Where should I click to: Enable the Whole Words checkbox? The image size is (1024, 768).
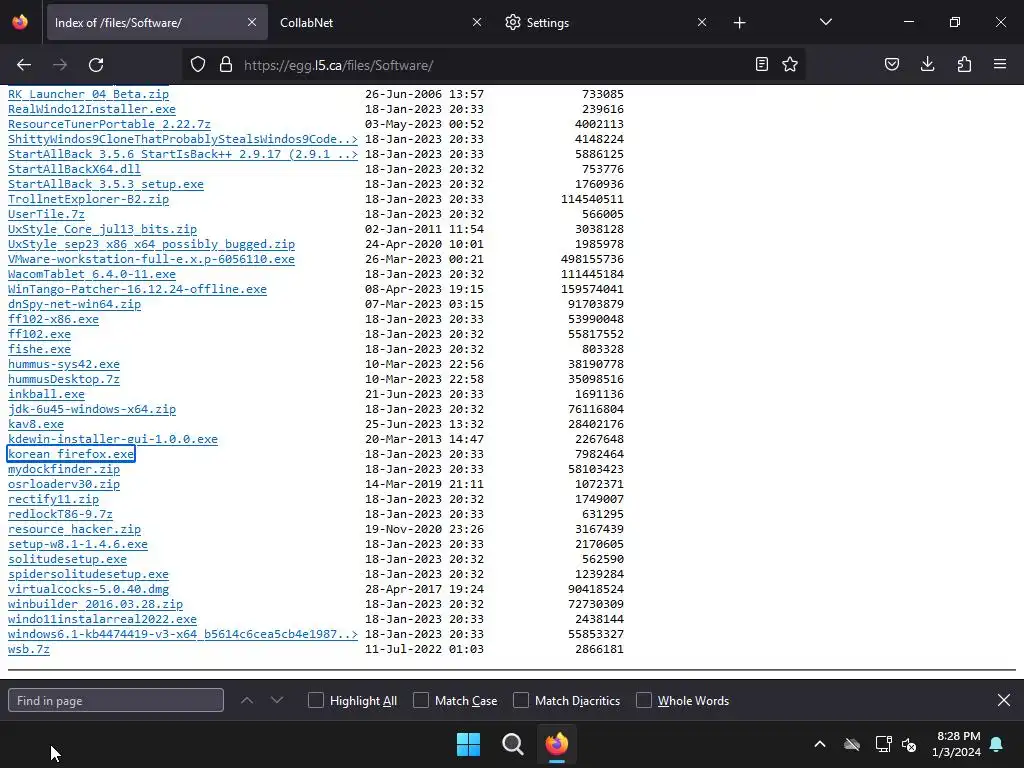[644, 700]
